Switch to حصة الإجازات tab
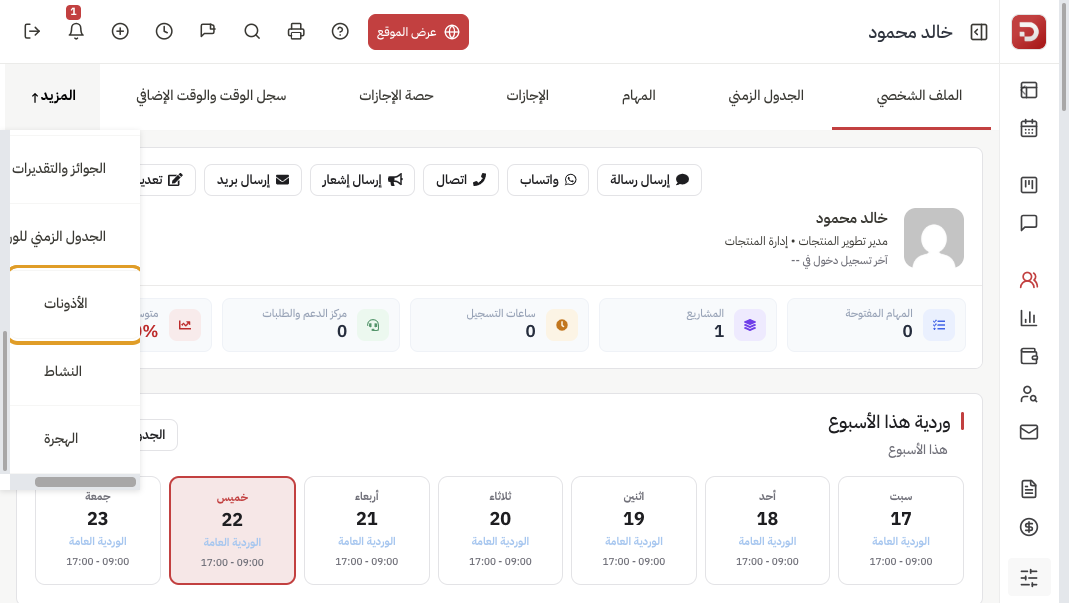 (396, 96)
